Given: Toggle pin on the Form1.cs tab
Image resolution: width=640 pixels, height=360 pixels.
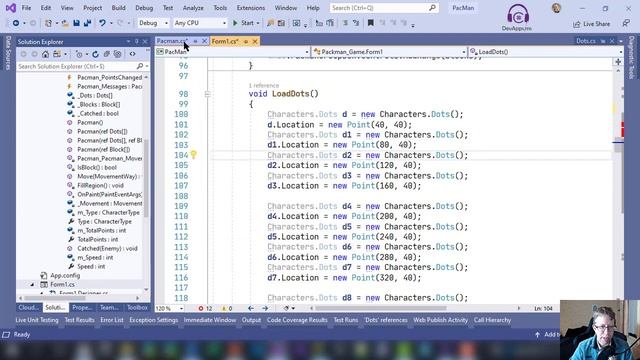Looking at the screenshot, I should pos(246,41).
